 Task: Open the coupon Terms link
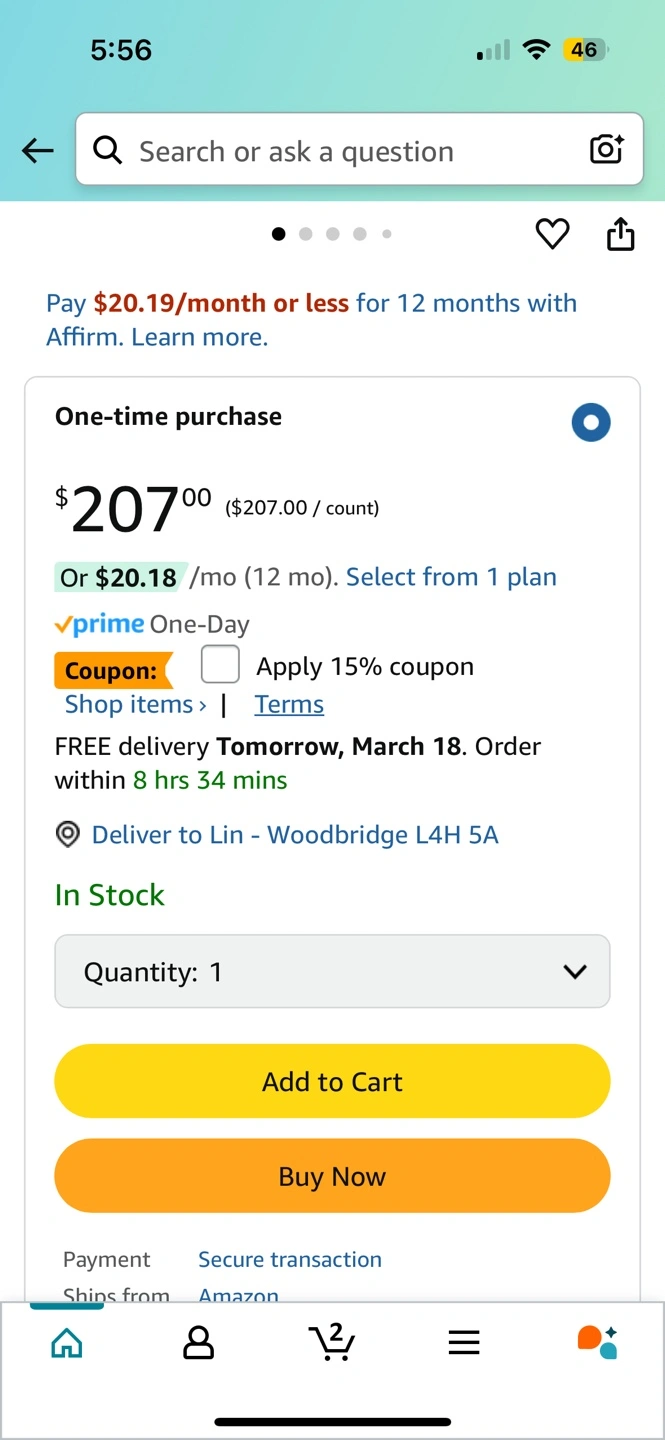click(x=289, y=704)
